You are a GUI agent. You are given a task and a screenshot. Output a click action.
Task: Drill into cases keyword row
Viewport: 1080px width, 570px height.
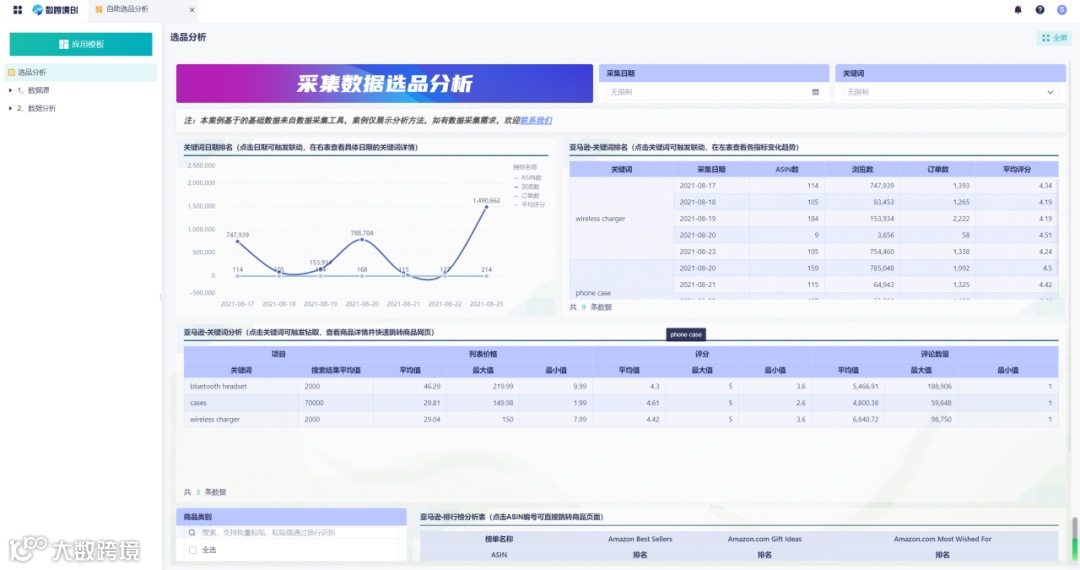pyautogui.click(x=198, y=403)
